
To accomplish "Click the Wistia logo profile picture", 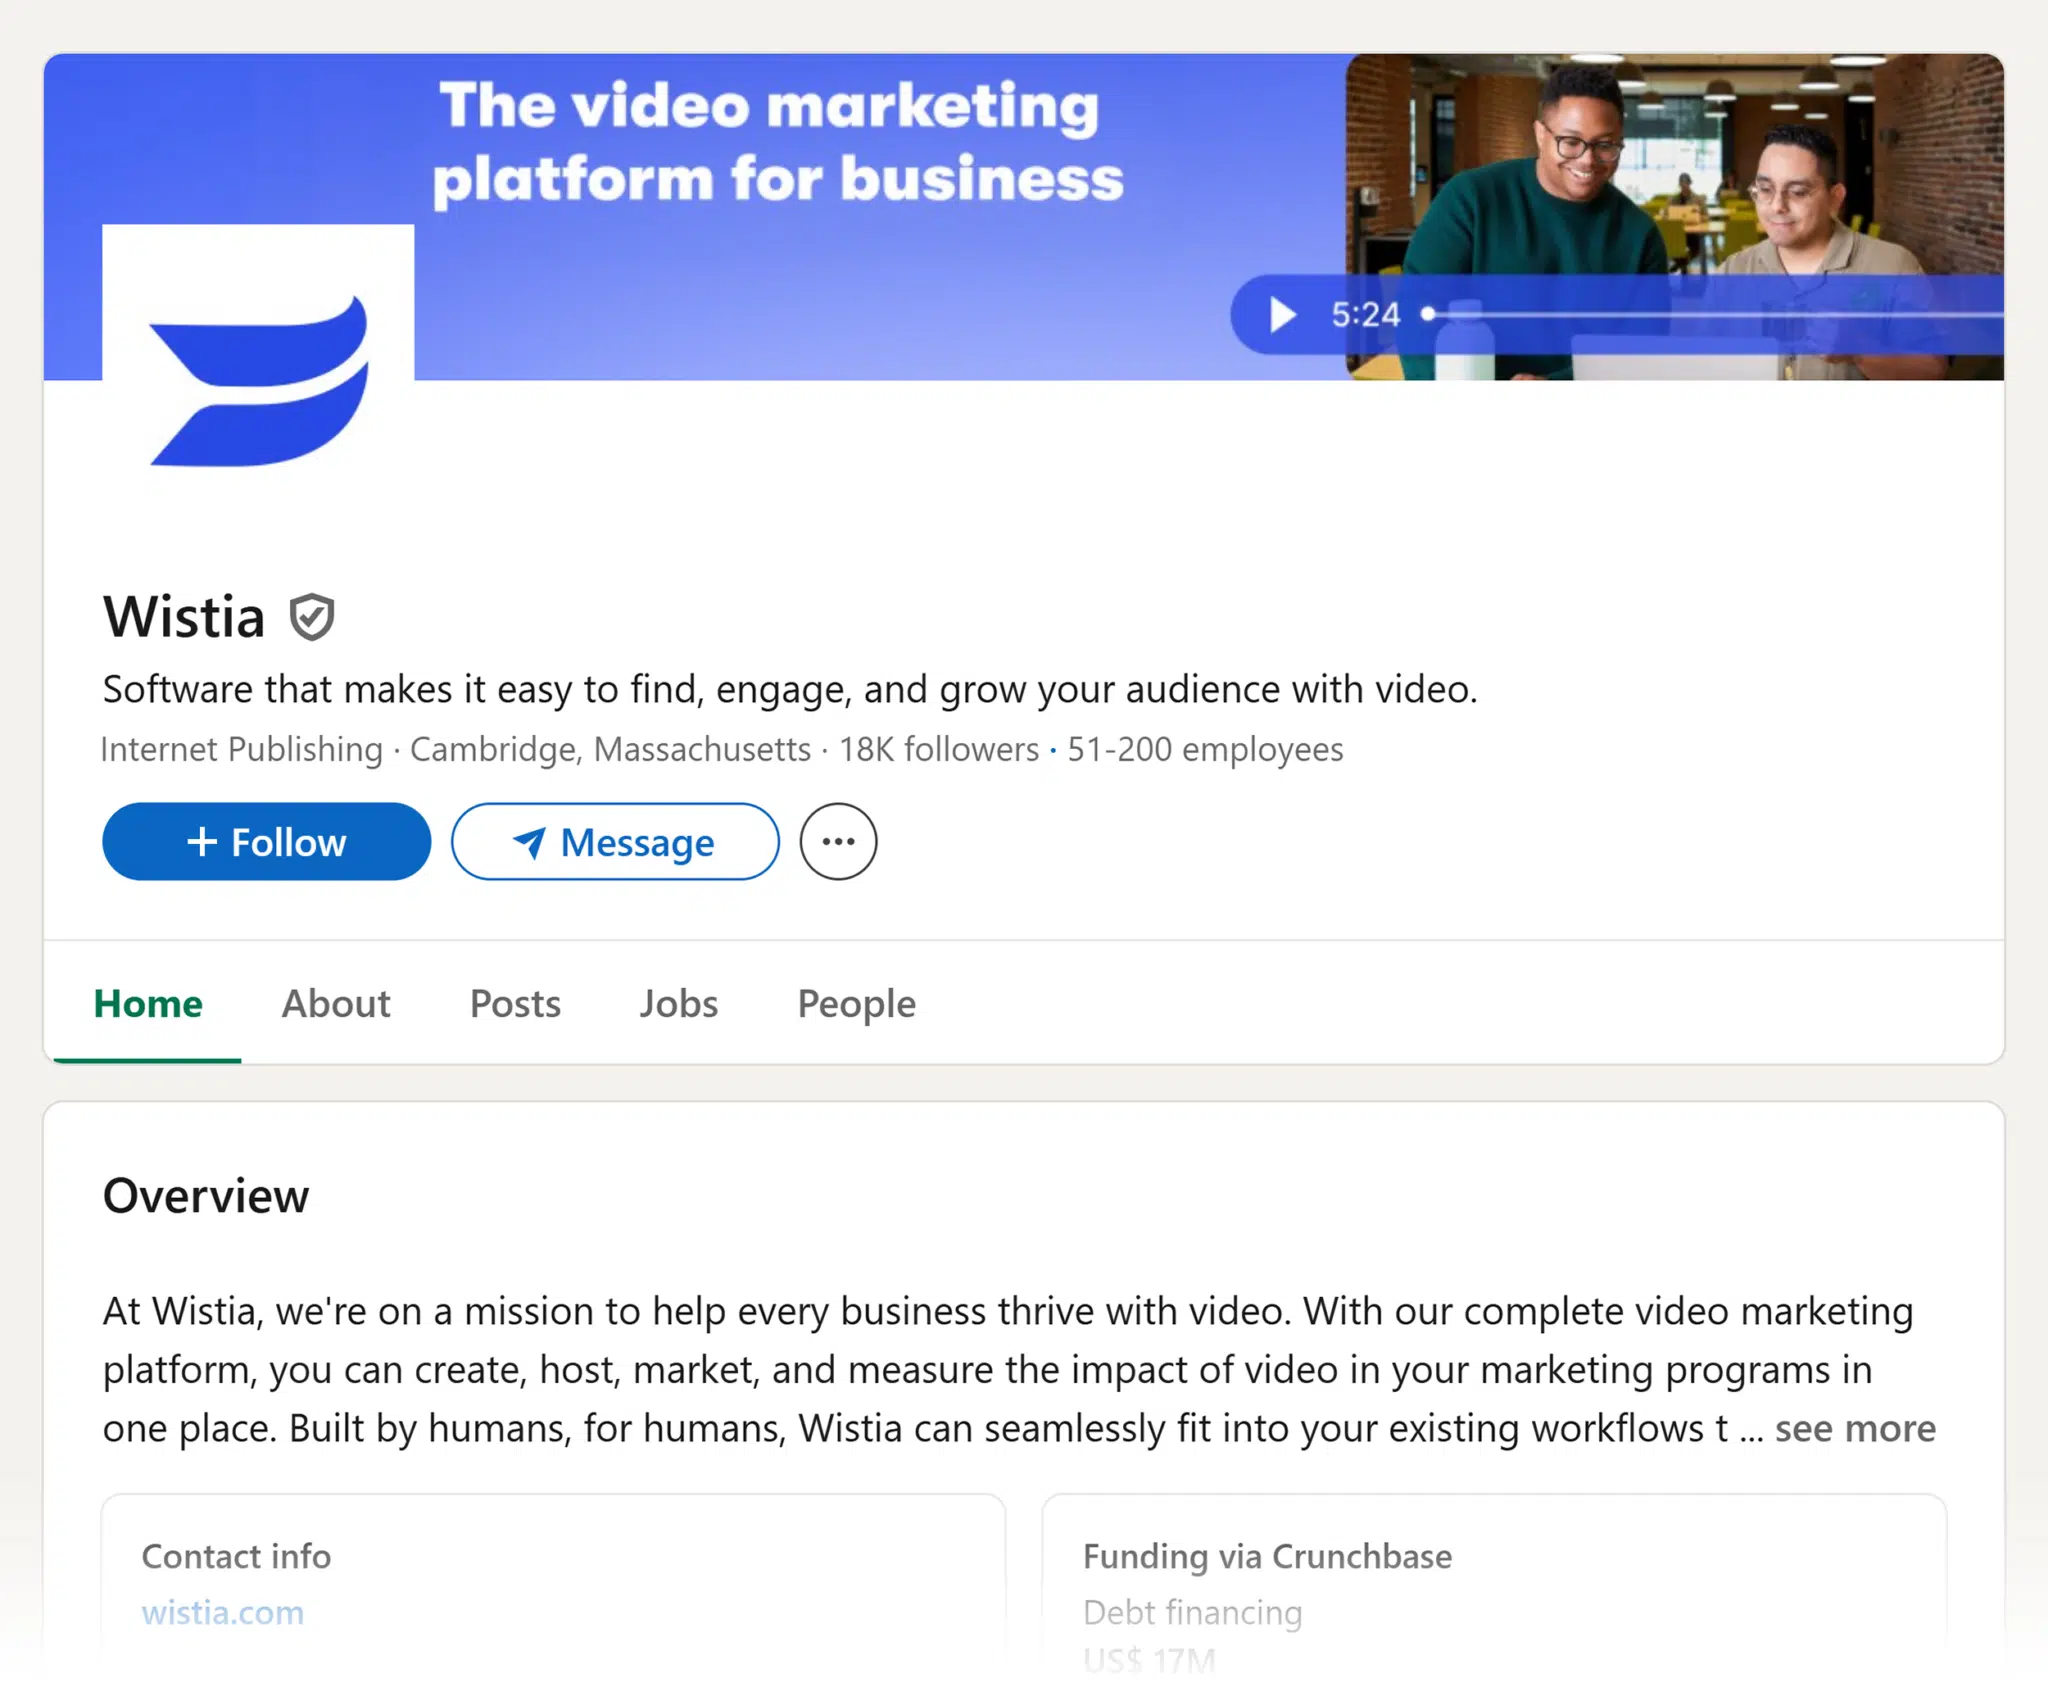I will pos(258,379).
